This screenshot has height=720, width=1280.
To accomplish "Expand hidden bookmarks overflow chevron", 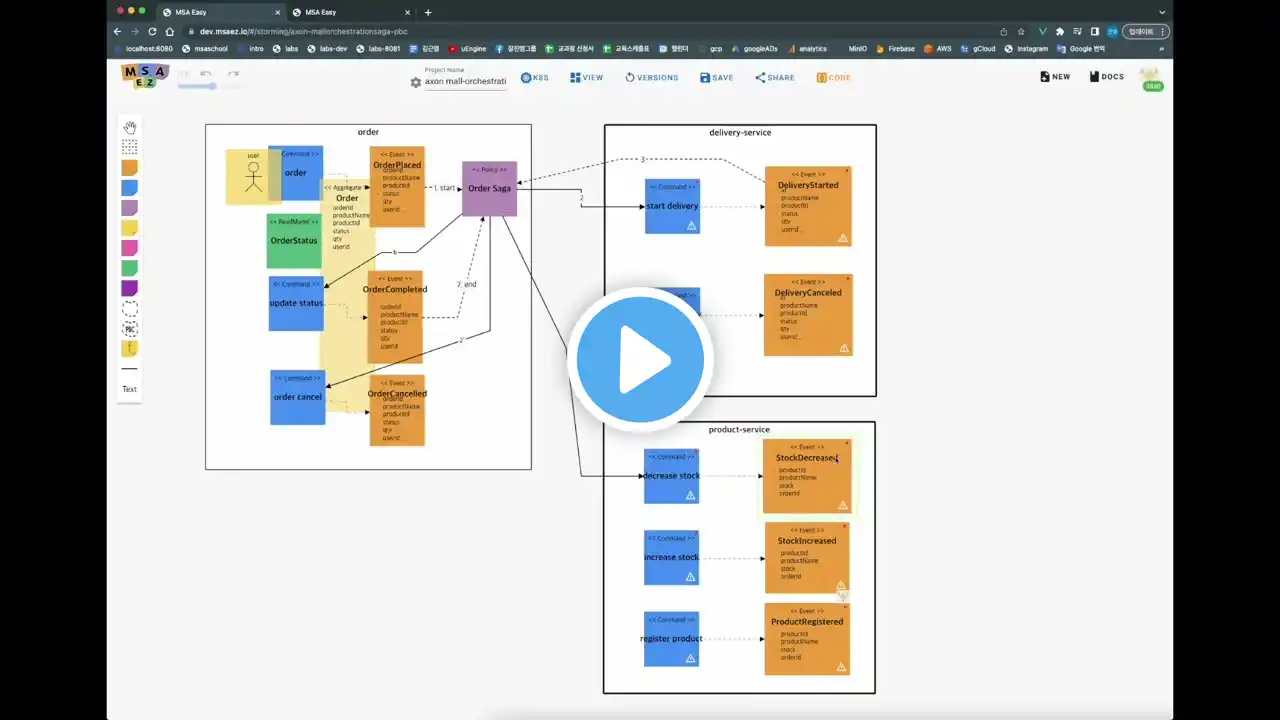I will pyautogui.click(x=1161, y=48).
